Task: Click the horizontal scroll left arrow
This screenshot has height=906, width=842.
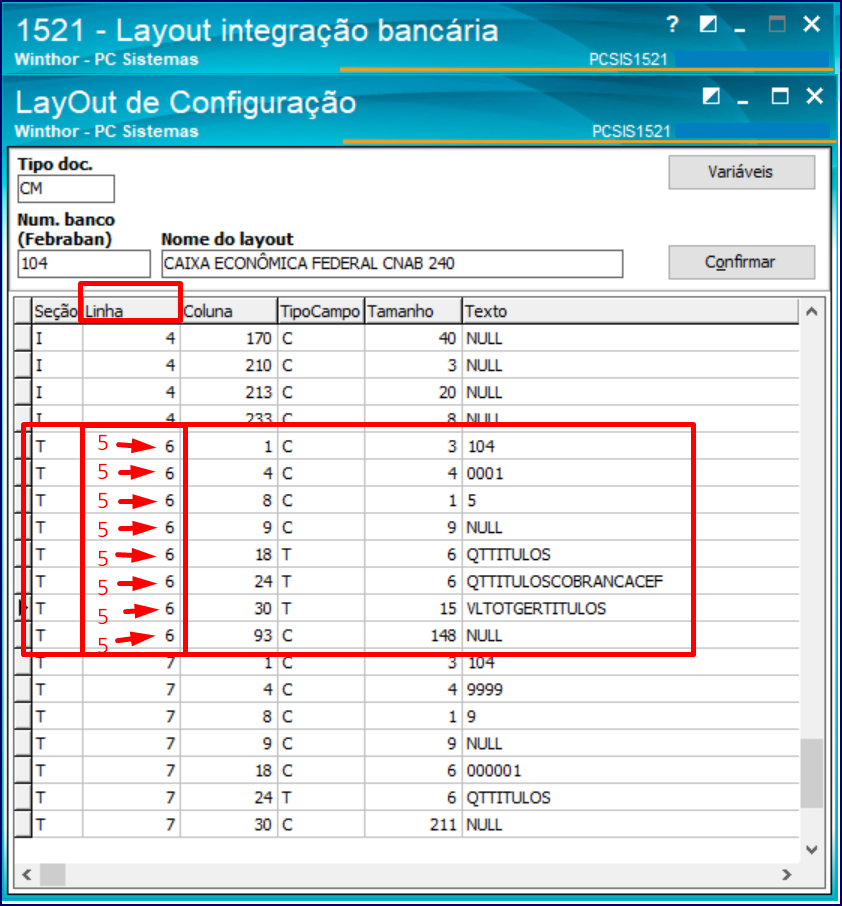Action: point(27,875)
